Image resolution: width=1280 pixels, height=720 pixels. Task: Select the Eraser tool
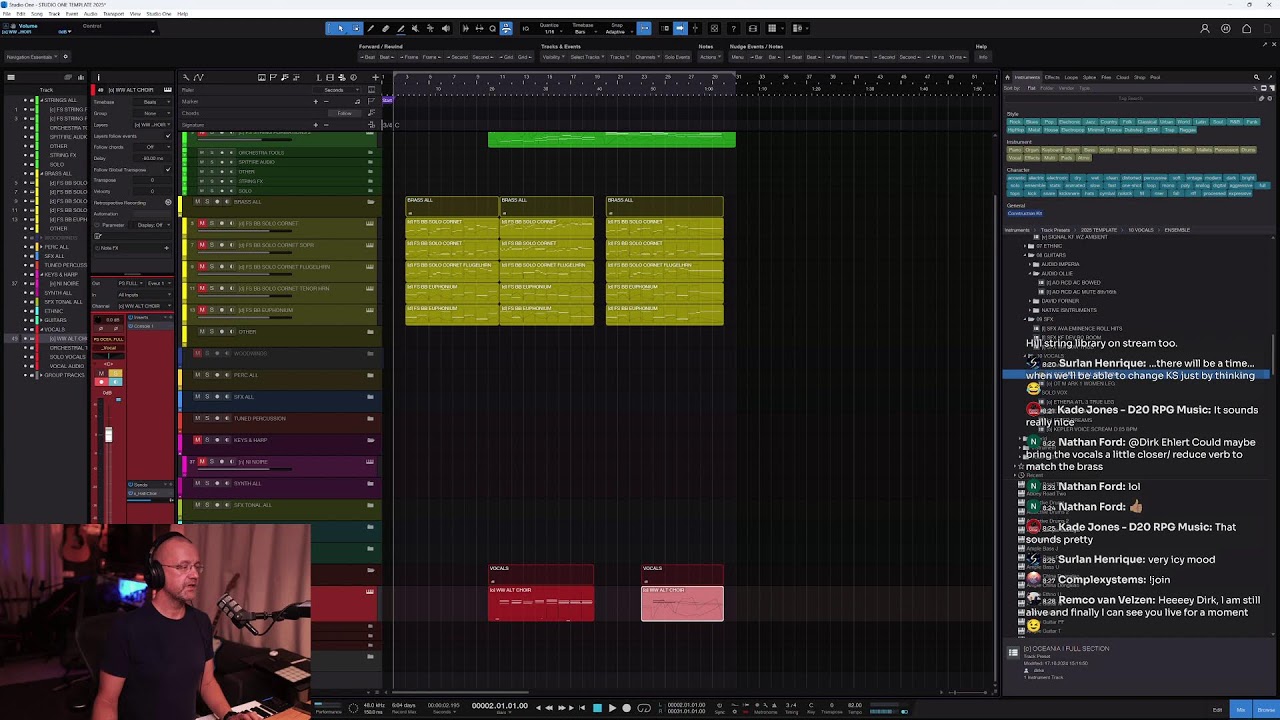coord(386,28)
